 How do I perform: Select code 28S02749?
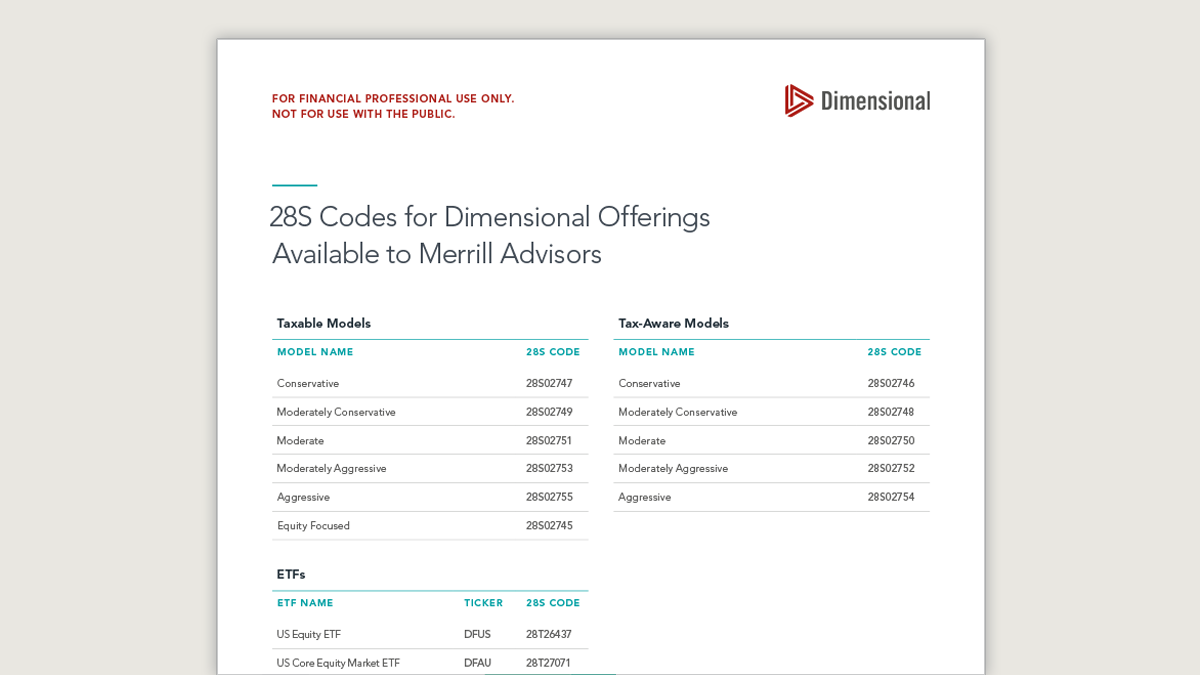pos(549,412)
